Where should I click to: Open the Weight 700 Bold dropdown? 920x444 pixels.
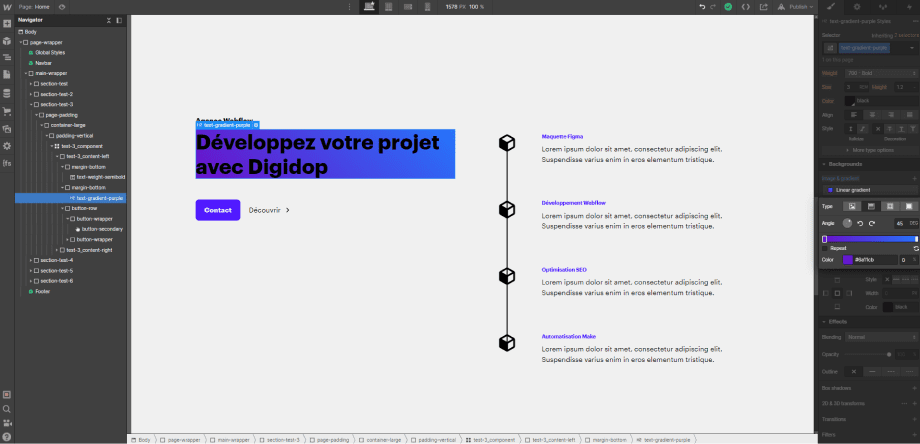point(881,73)
